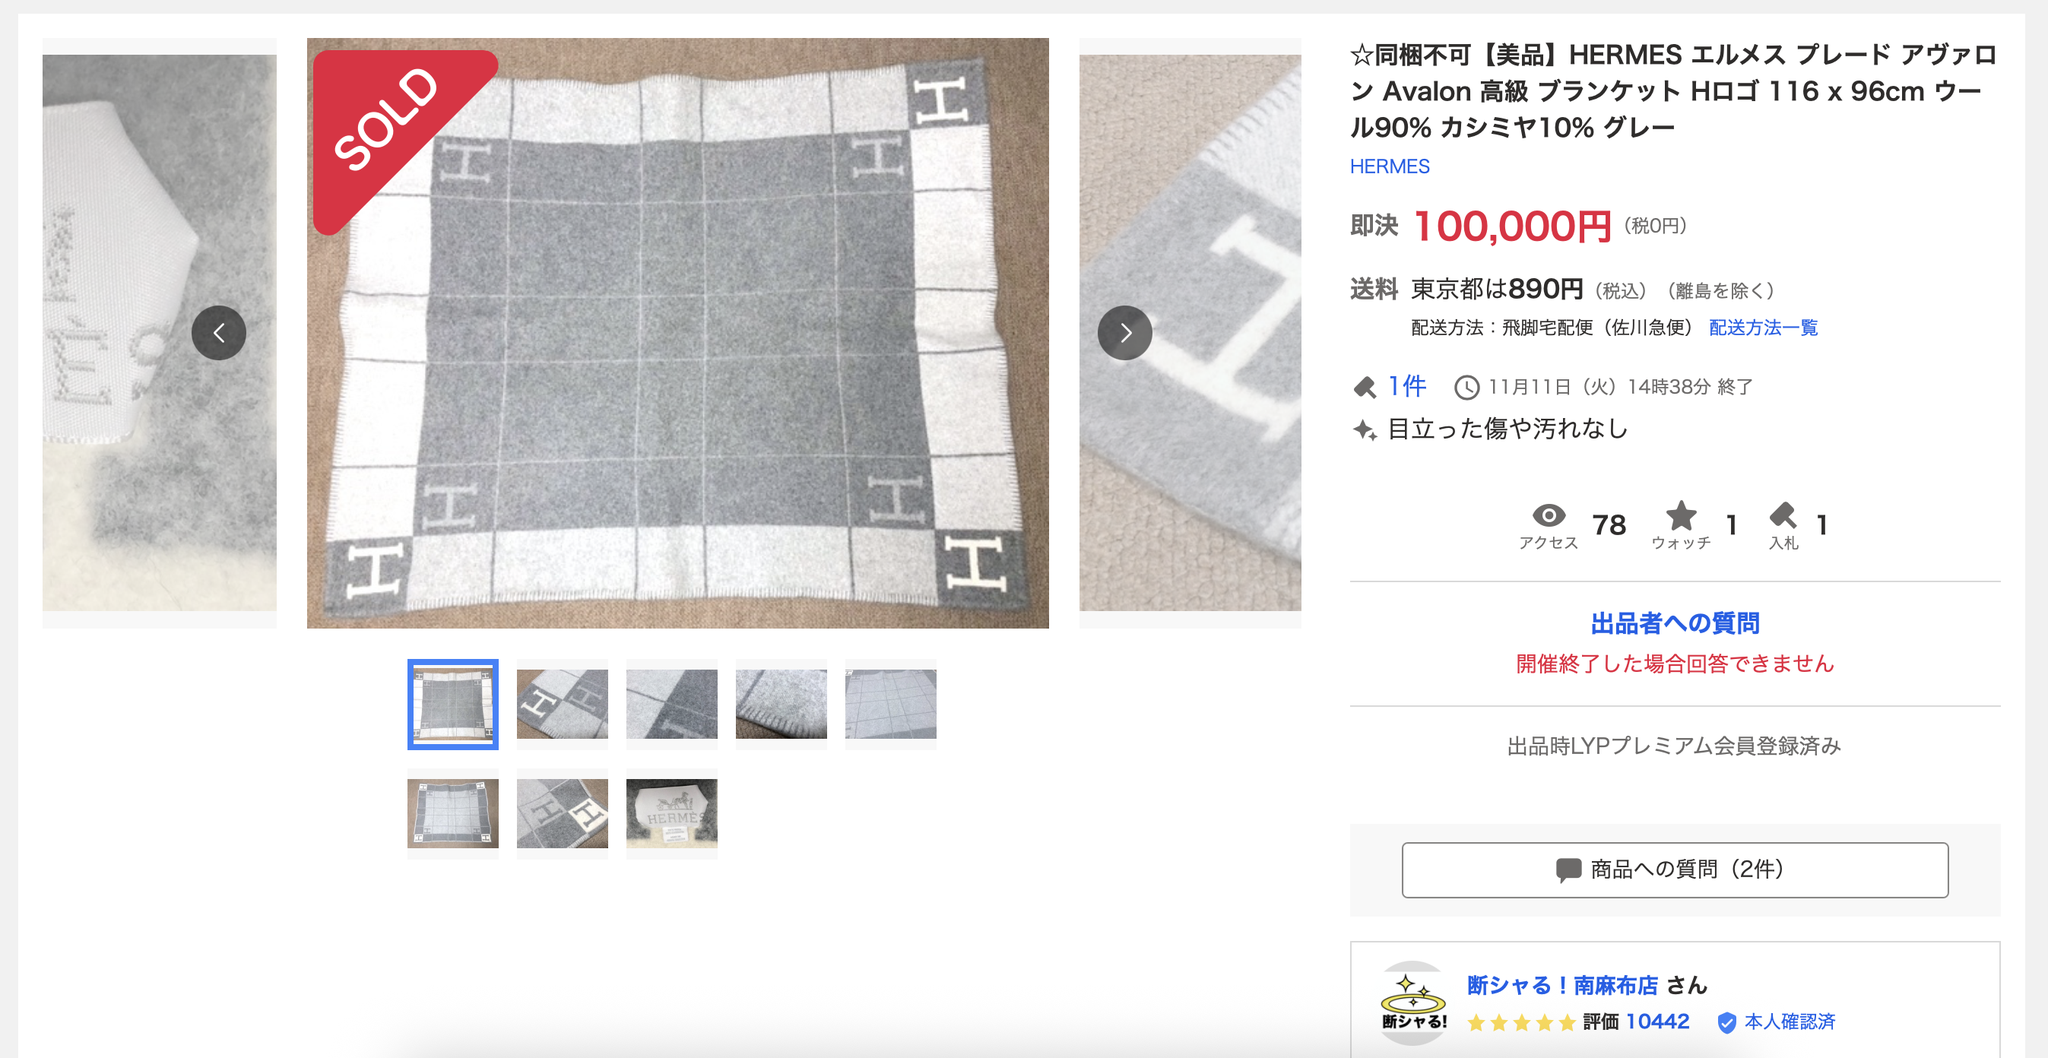
Task: Open seller rating 10442
Action: [x=1657, y=1022]
